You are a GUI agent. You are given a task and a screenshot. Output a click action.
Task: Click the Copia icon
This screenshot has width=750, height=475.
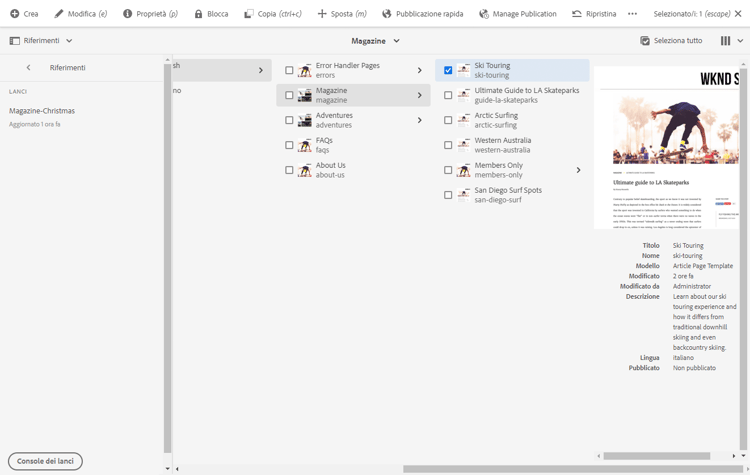click(249, 14)
